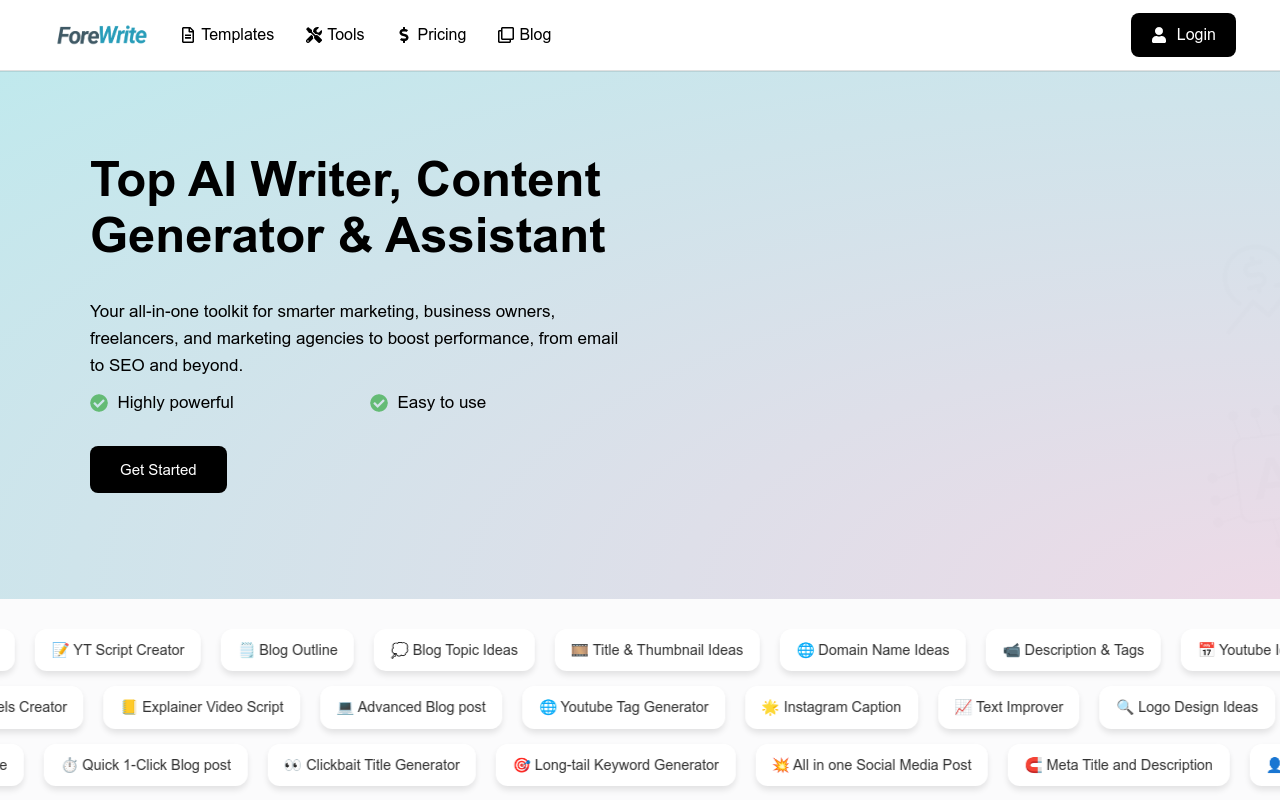Click the green checkmark beside Highly powerful
Screen dimensions: 1280x800
[99, 403]
